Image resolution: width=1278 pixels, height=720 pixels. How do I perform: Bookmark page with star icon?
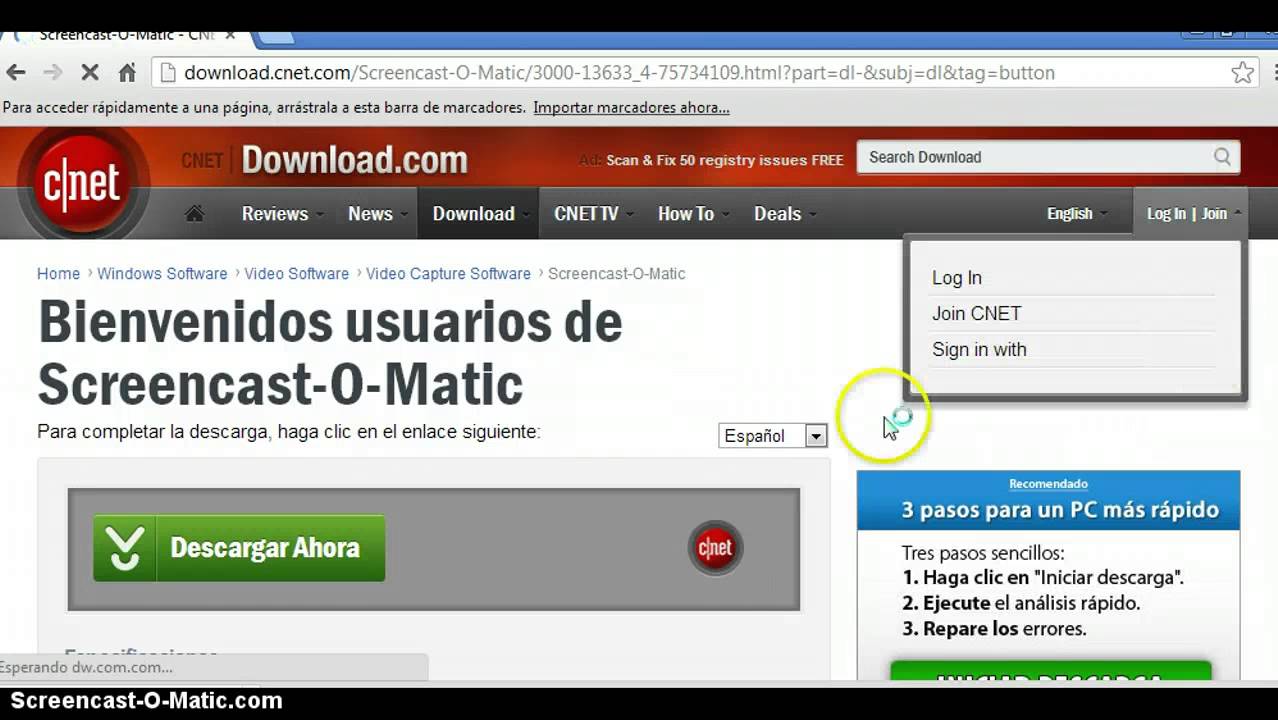click(x=1242, y=72)
